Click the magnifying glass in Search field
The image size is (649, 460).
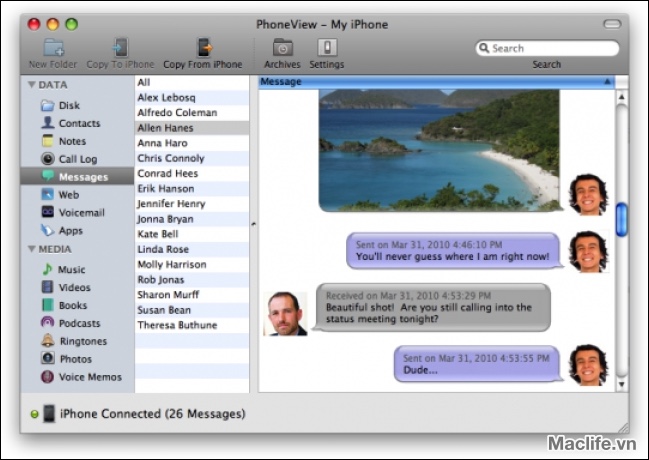[x=484, y=48]
